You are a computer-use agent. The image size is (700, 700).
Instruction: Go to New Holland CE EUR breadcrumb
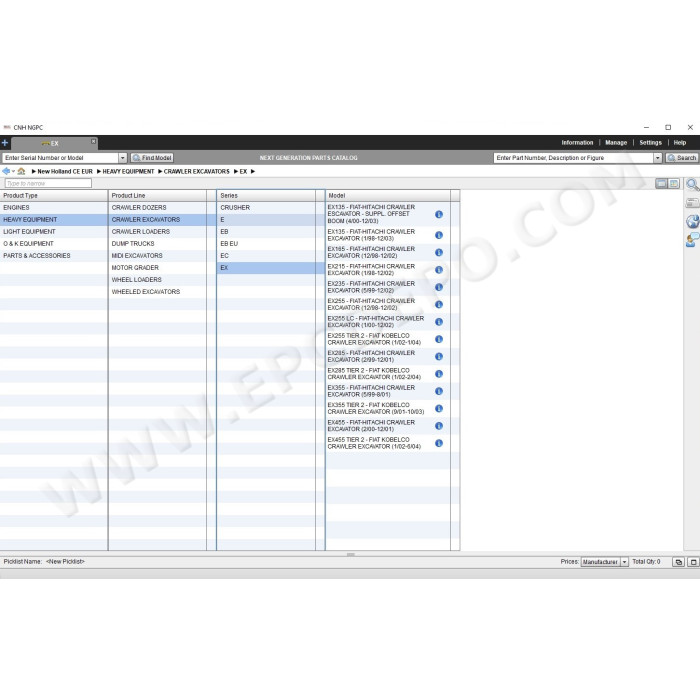coord(65,171)
